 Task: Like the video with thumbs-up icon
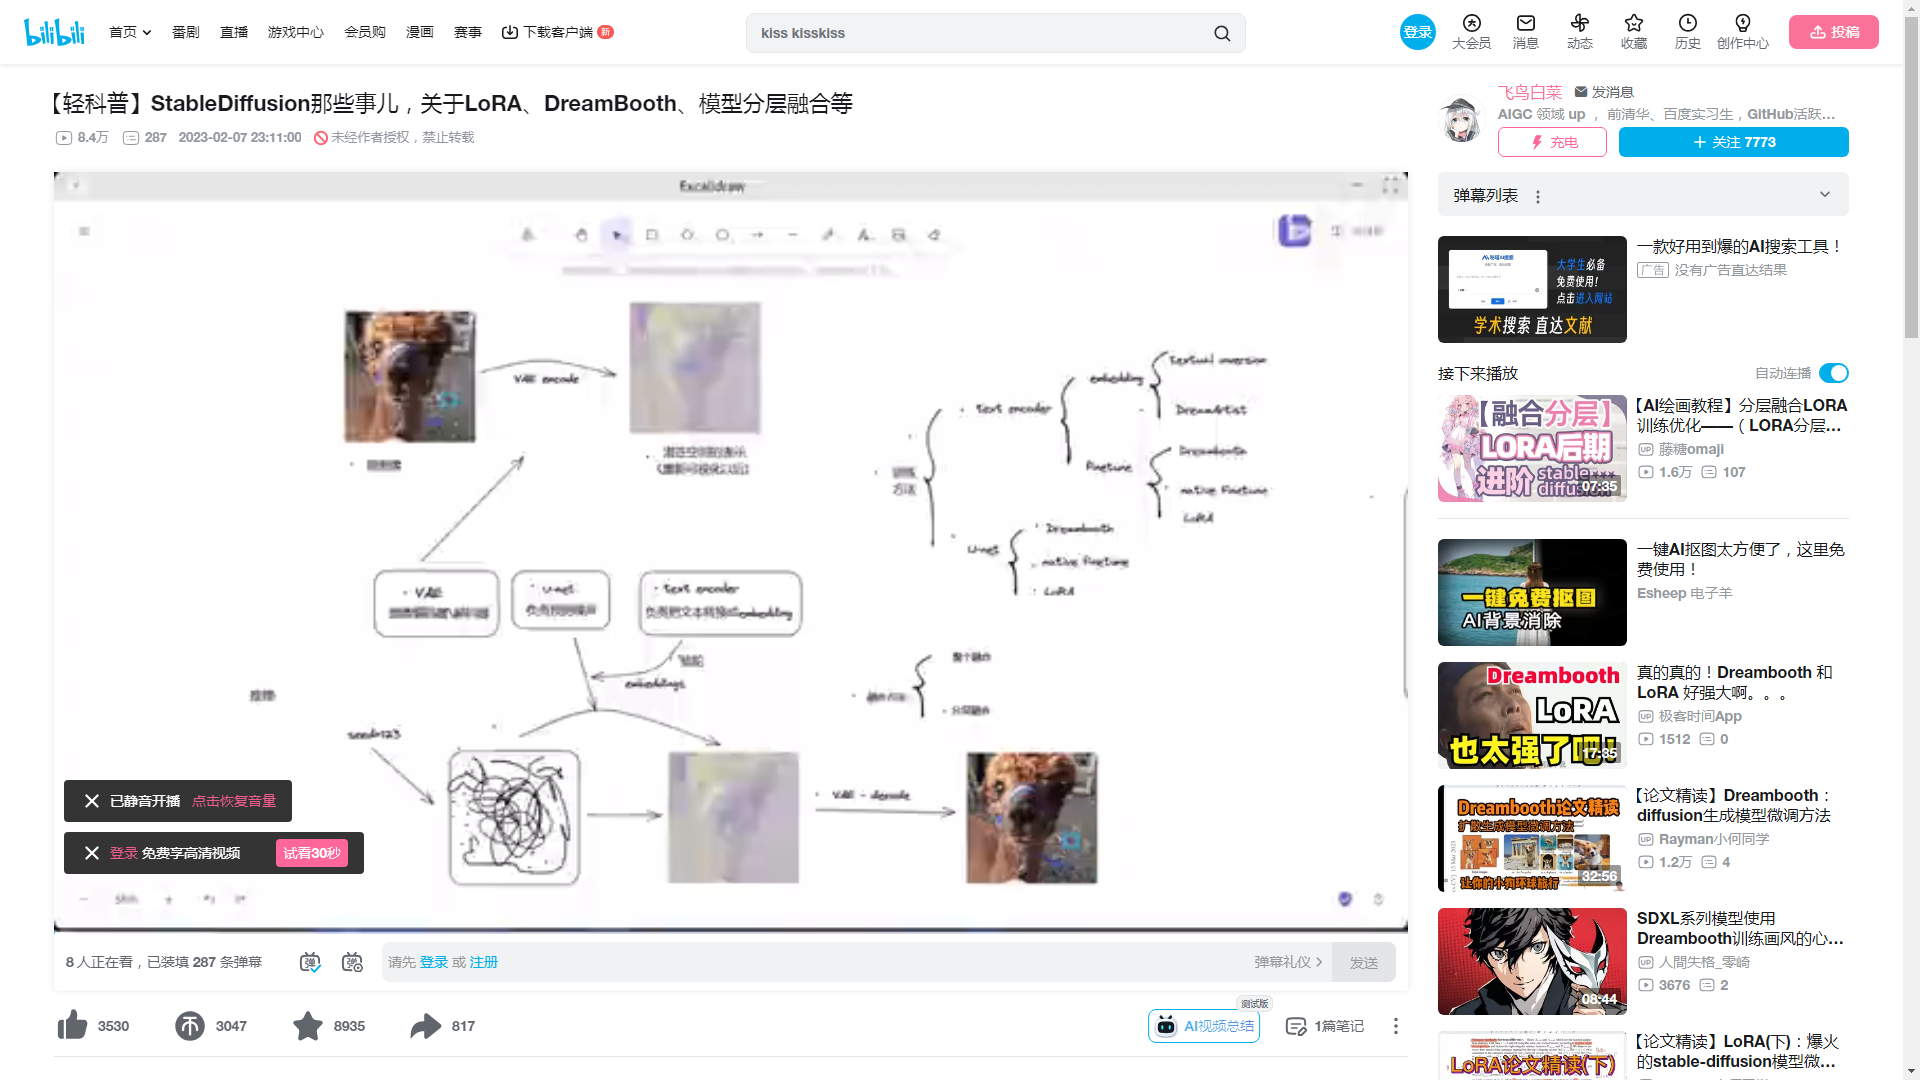point(72,1025)
